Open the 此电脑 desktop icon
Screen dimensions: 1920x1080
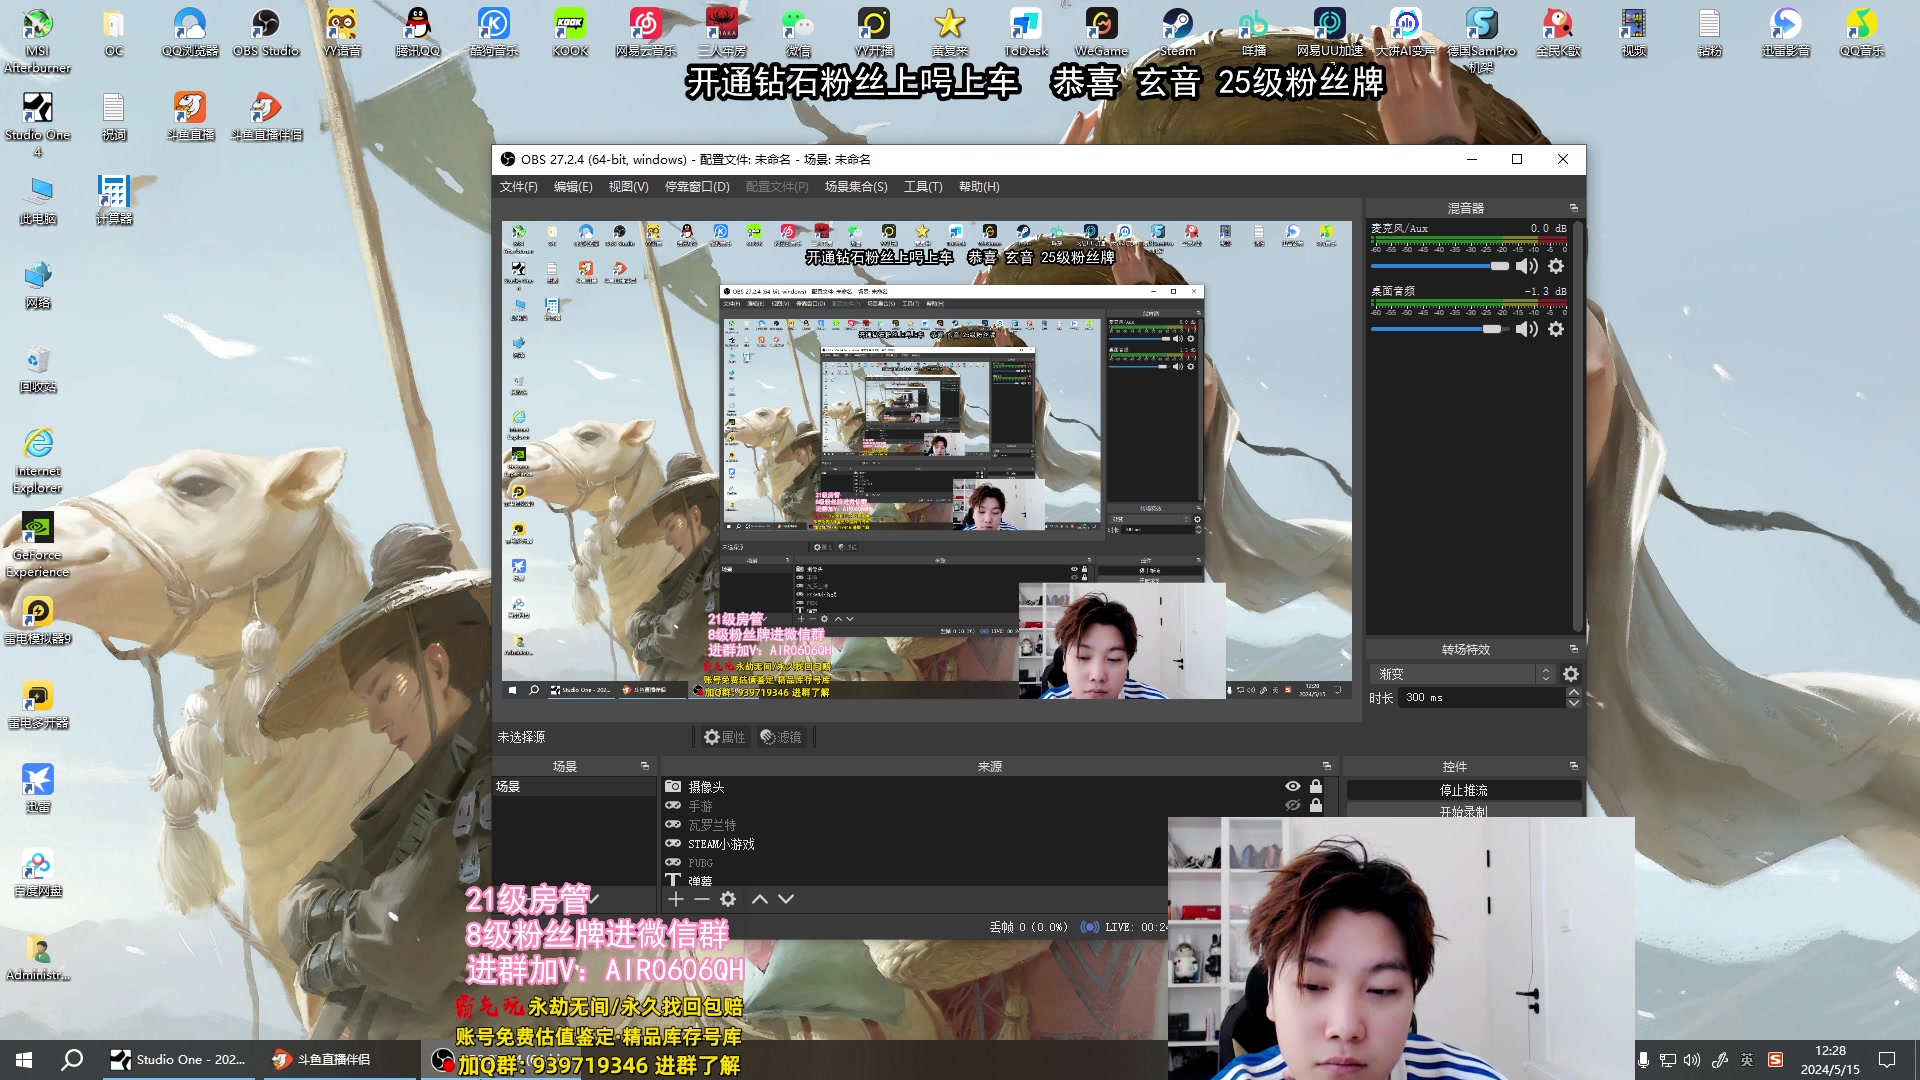pyautogui.click(x=38, y=200)
